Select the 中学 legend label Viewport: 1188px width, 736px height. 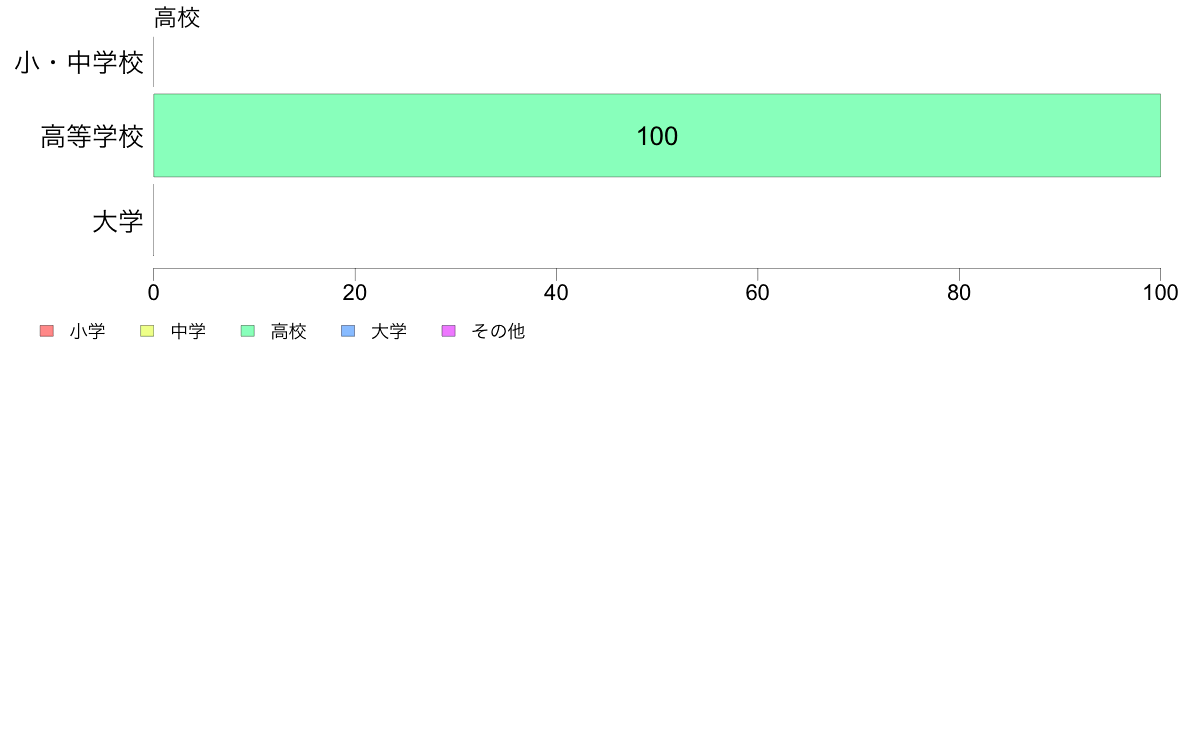[x=188, y=331]
